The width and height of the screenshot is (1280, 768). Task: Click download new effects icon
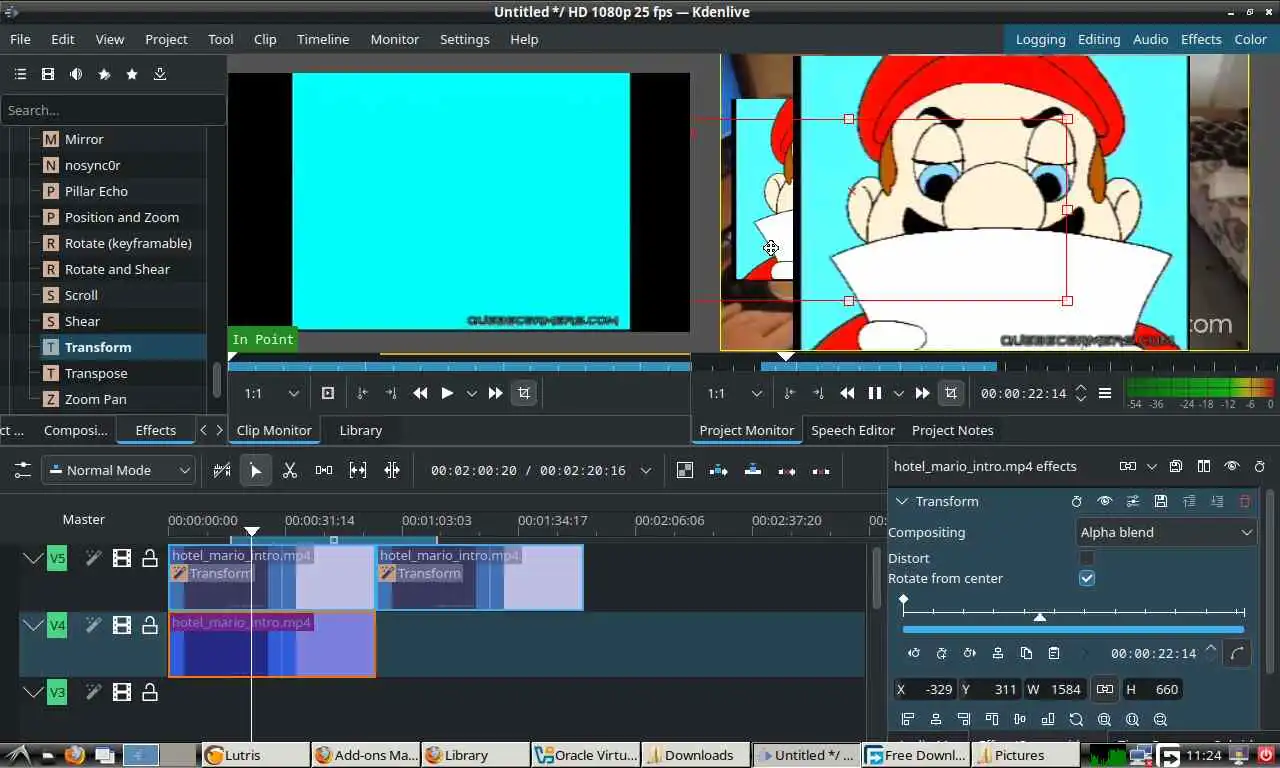(160, 74)
